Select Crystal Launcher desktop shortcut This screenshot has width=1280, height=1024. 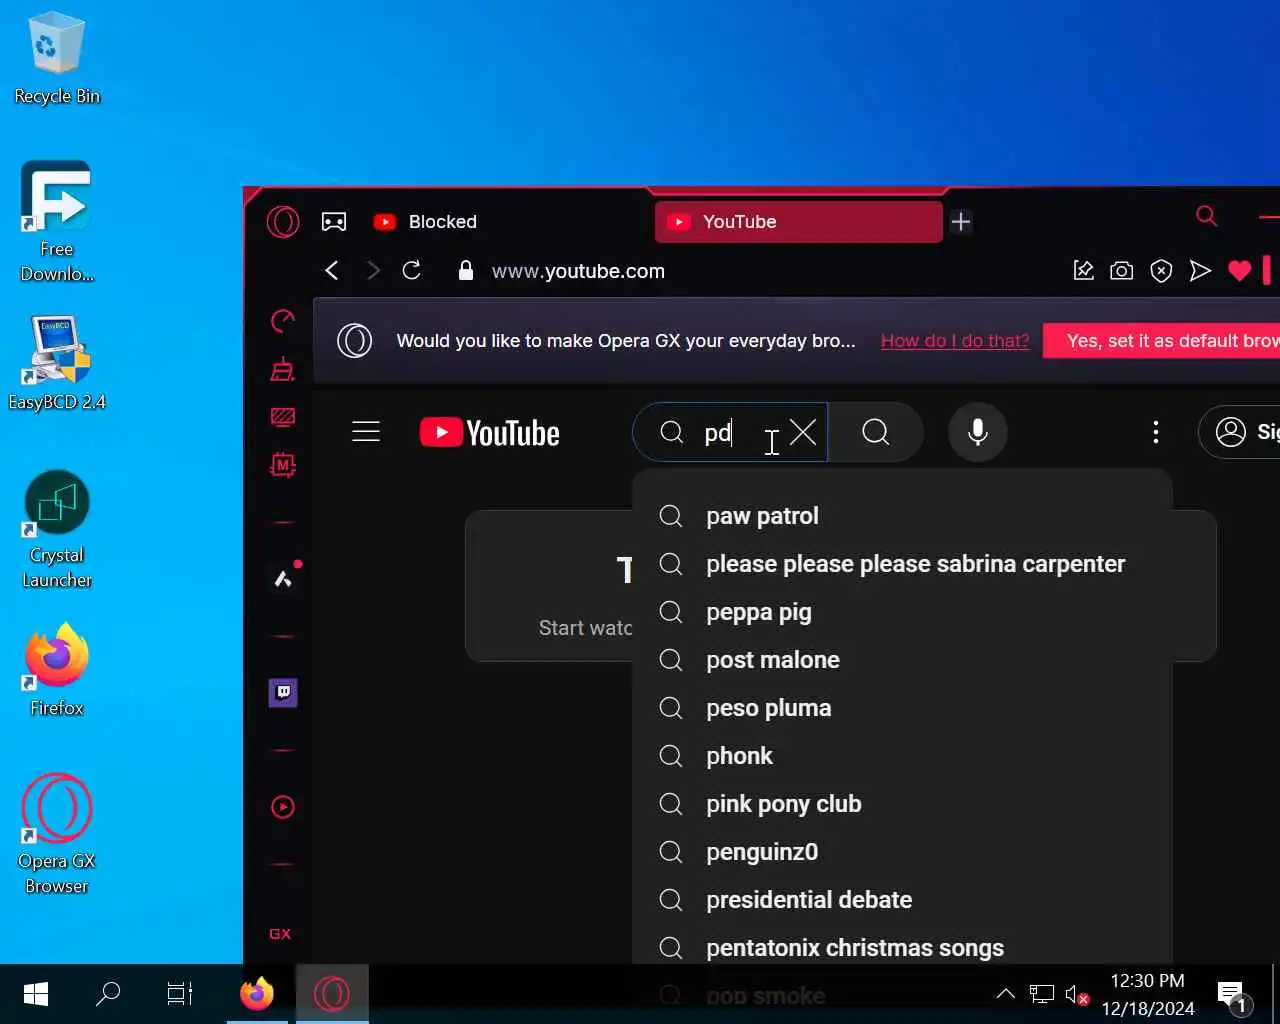(57, 530)
